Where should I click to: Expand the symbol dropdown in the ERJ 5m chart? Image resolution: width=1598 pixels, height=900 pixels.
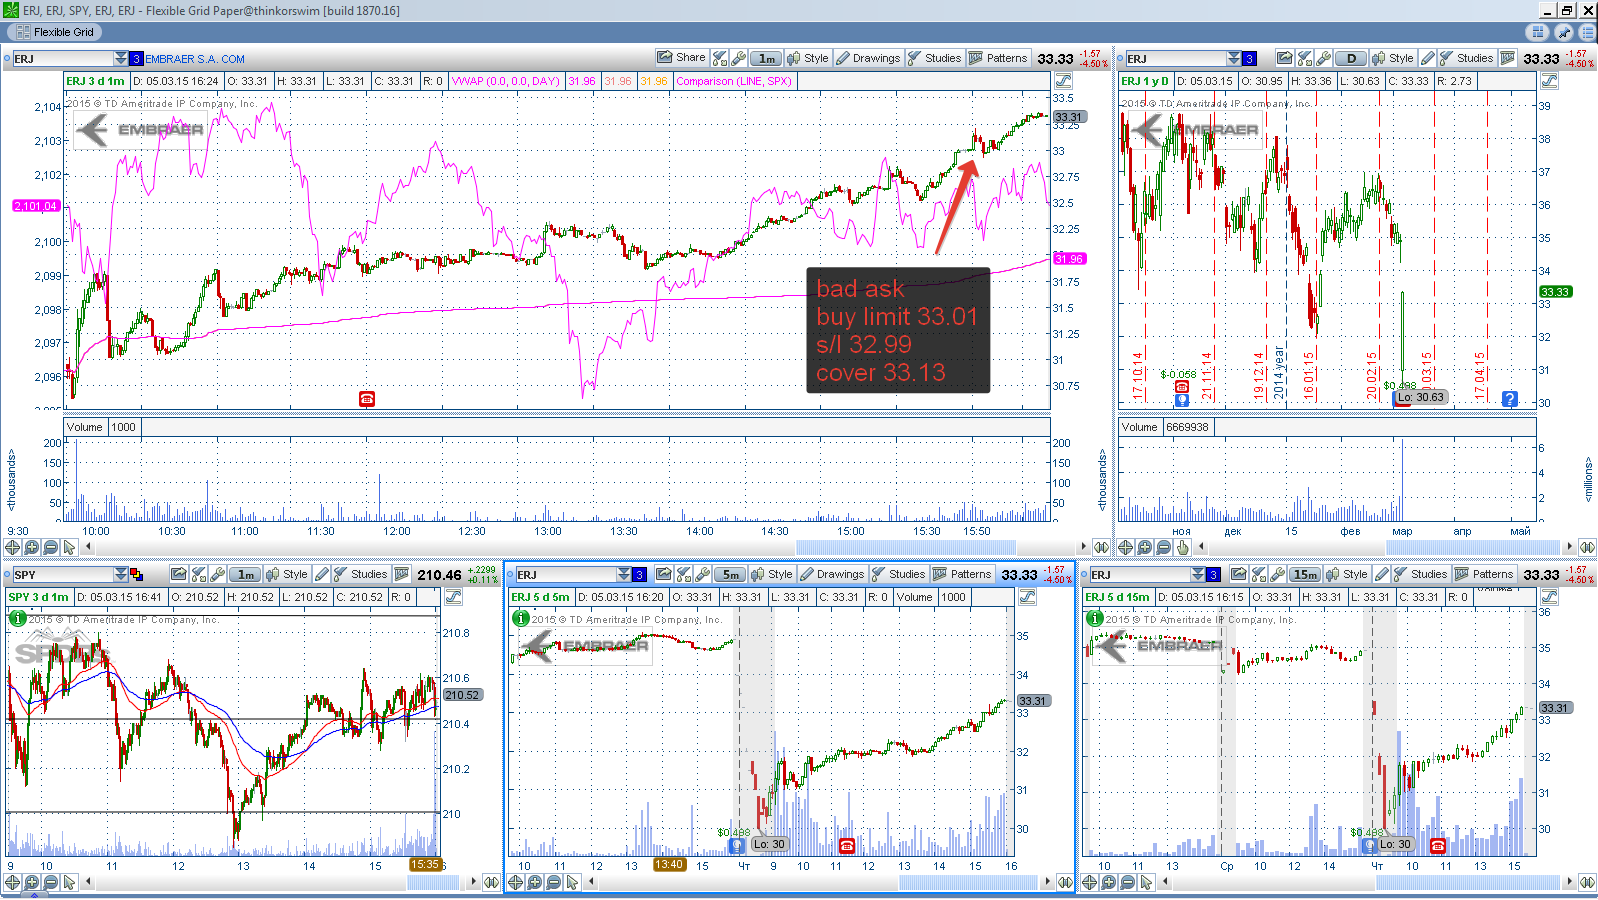[x=623, y=574]
